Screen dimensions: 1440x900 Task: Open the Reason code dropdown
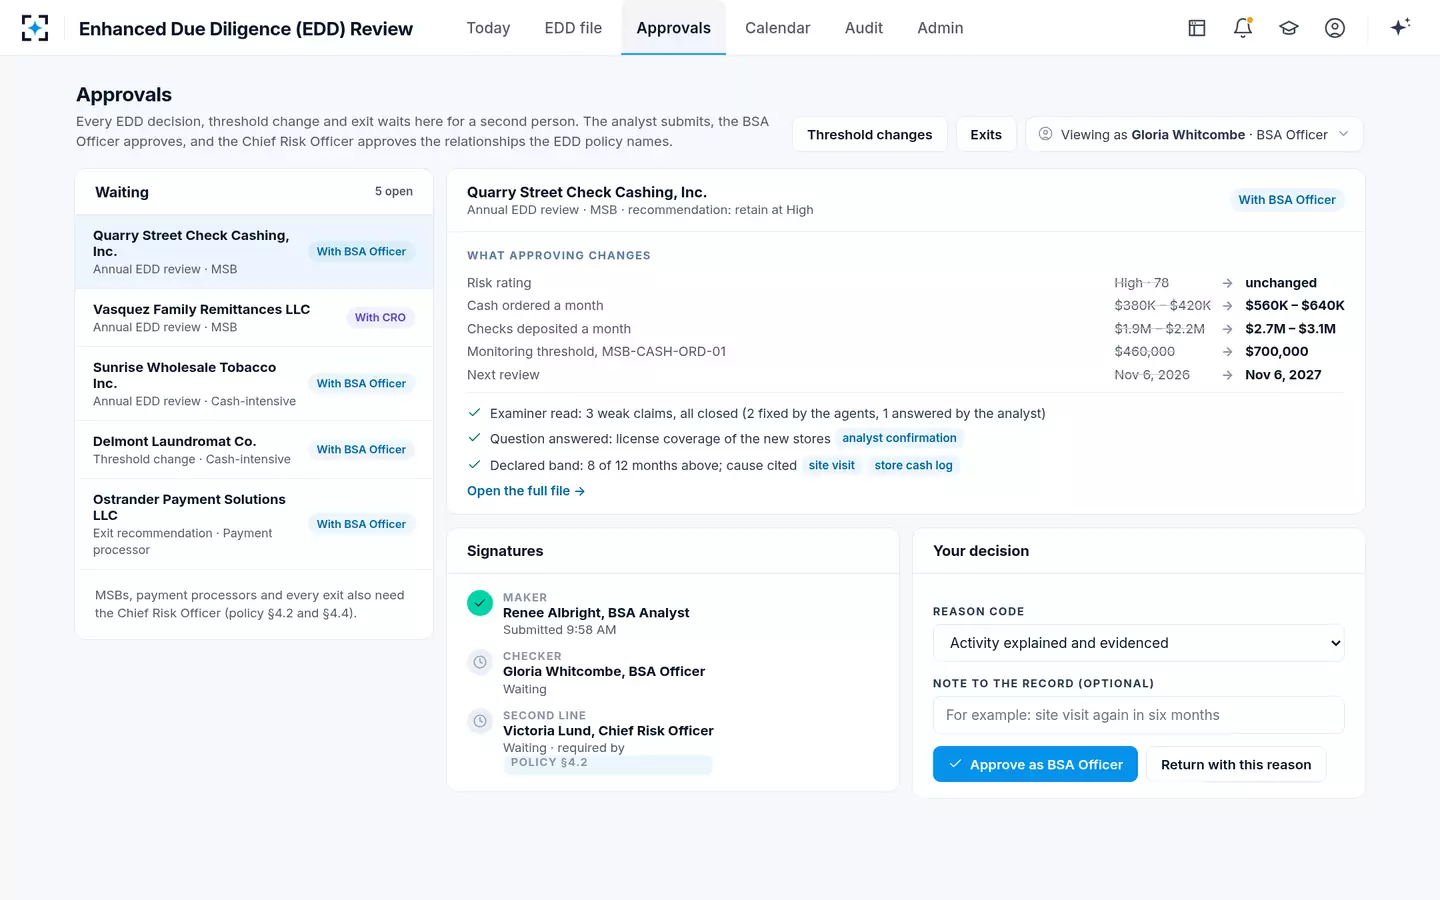1138,643
